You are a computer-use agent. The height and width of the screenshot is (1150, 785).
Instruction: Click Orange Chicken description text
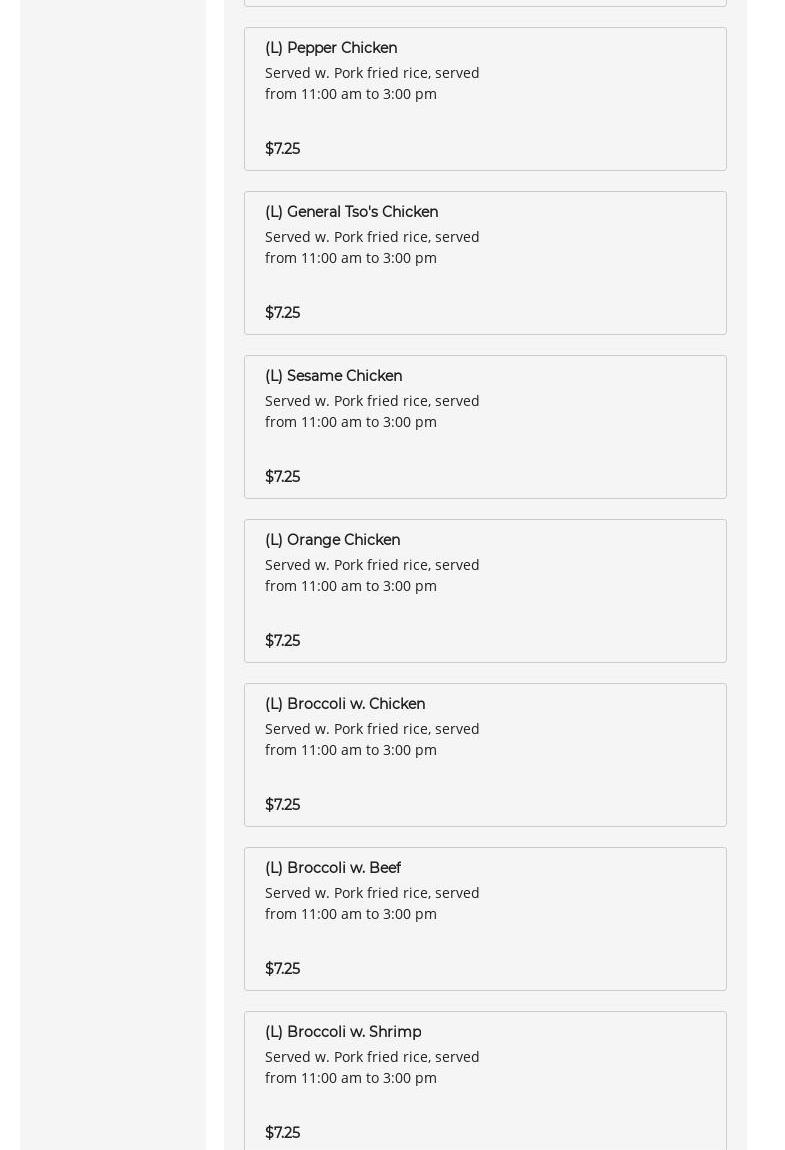371,575
